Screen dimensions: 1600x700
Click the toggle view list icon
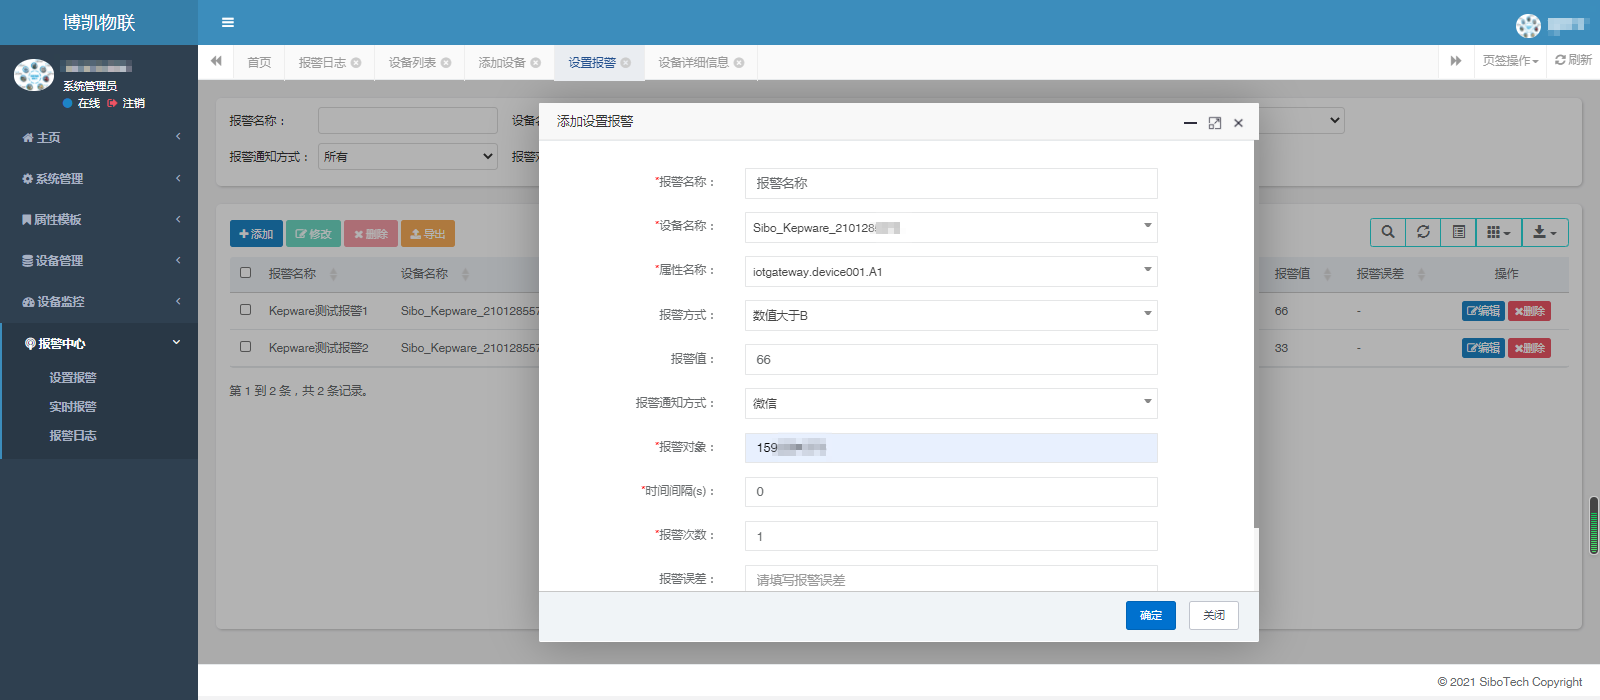point(1459,232)
